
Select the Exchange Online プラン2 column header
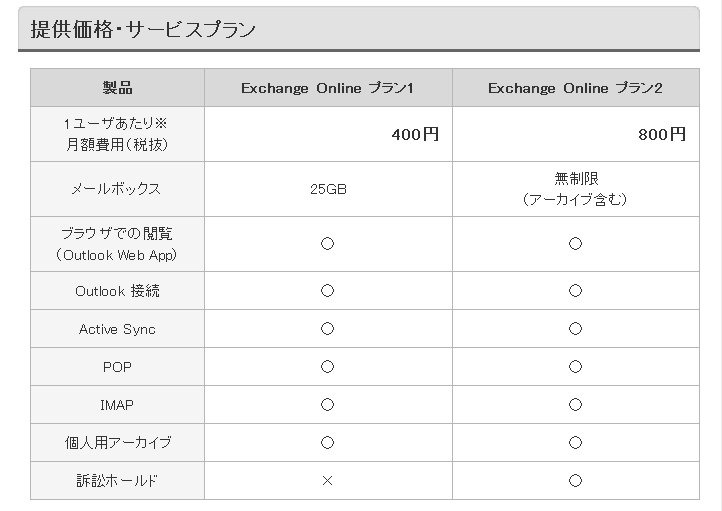coord(575,88)
